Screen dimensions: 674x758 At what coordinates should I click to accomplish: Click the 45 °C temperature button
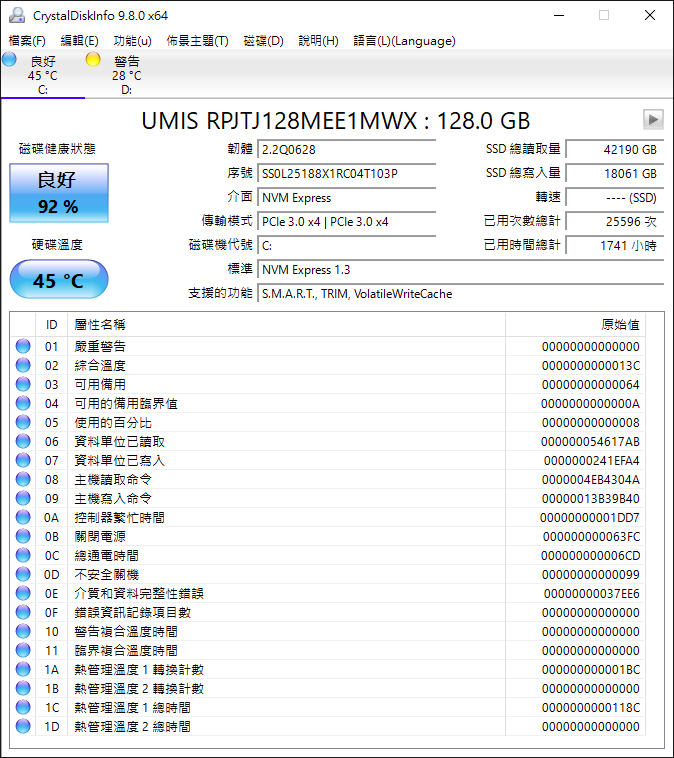tap(59, 279)
